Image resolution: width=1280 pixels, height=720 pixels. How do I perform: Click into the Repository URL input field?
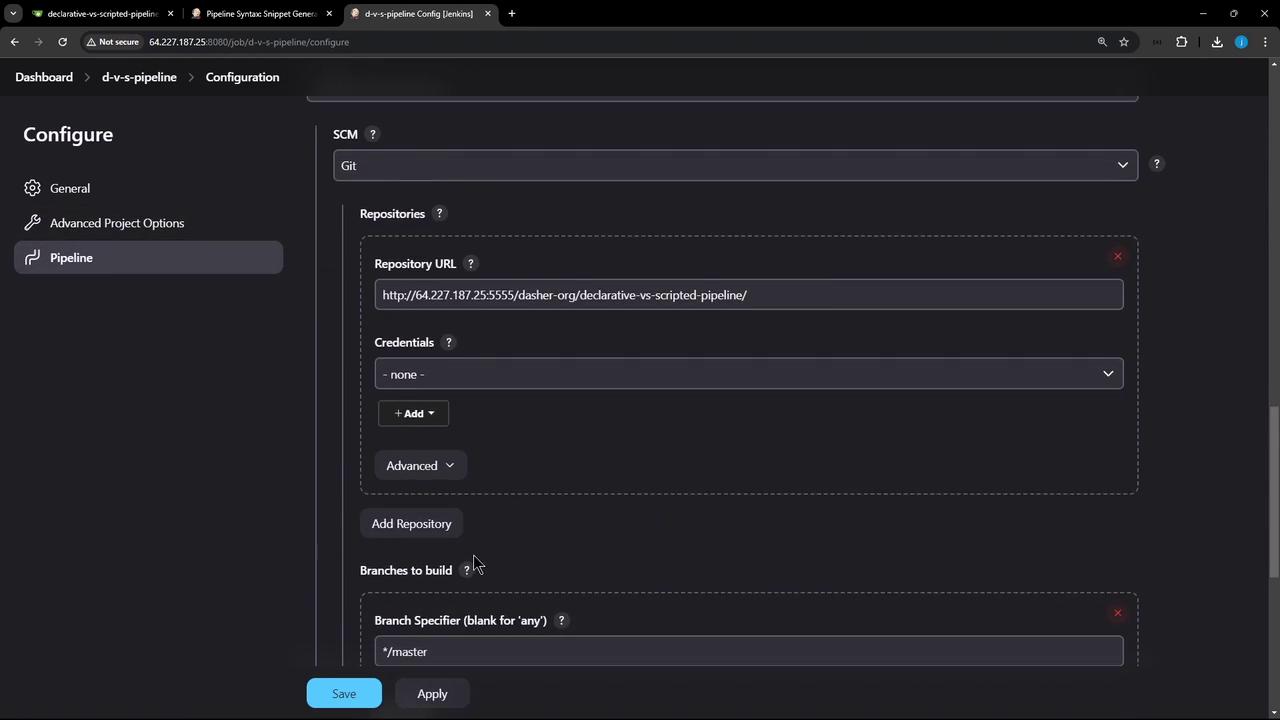tap(749, 295)
